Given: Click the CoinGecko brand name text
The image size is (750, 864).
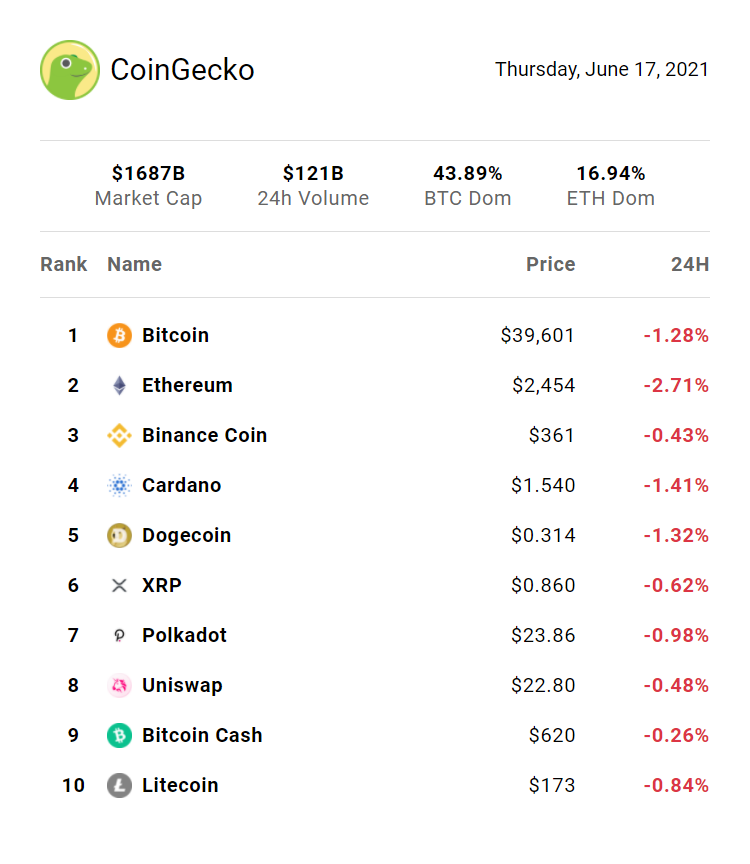Looking at the screenshot, I should tap(182, 70).
